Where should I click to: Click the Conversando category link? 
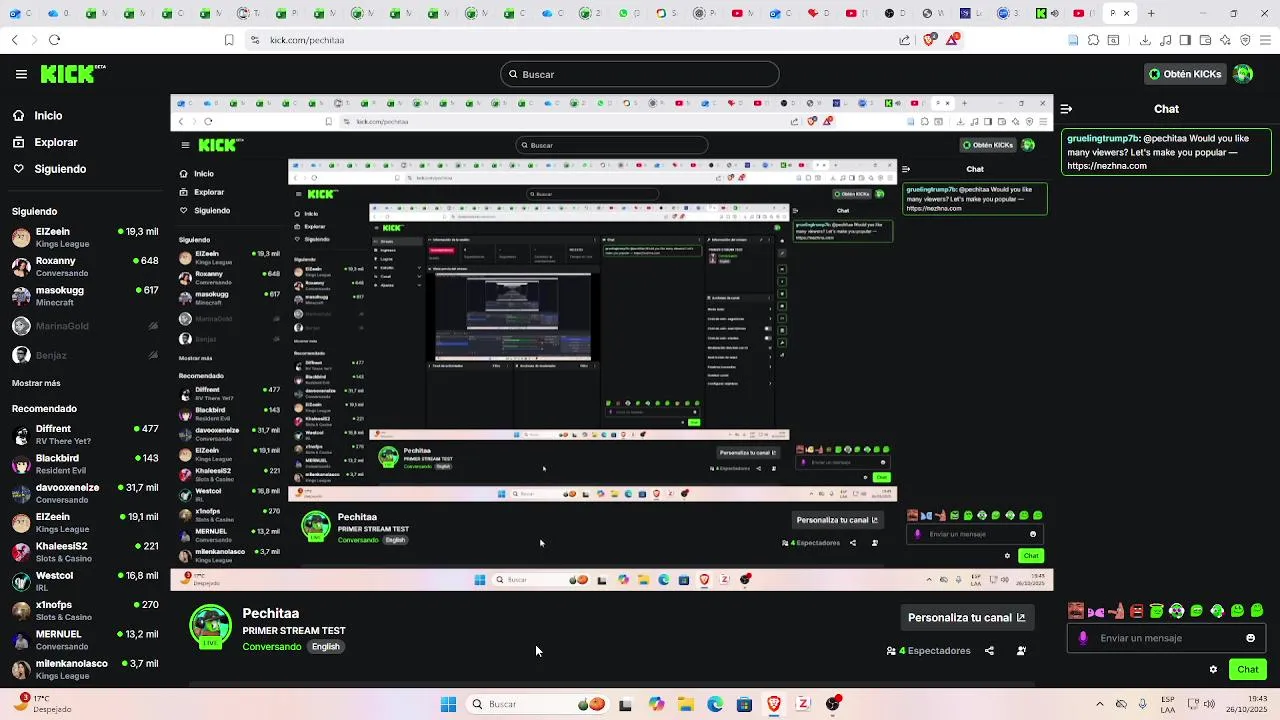click(x=271, y=647)
